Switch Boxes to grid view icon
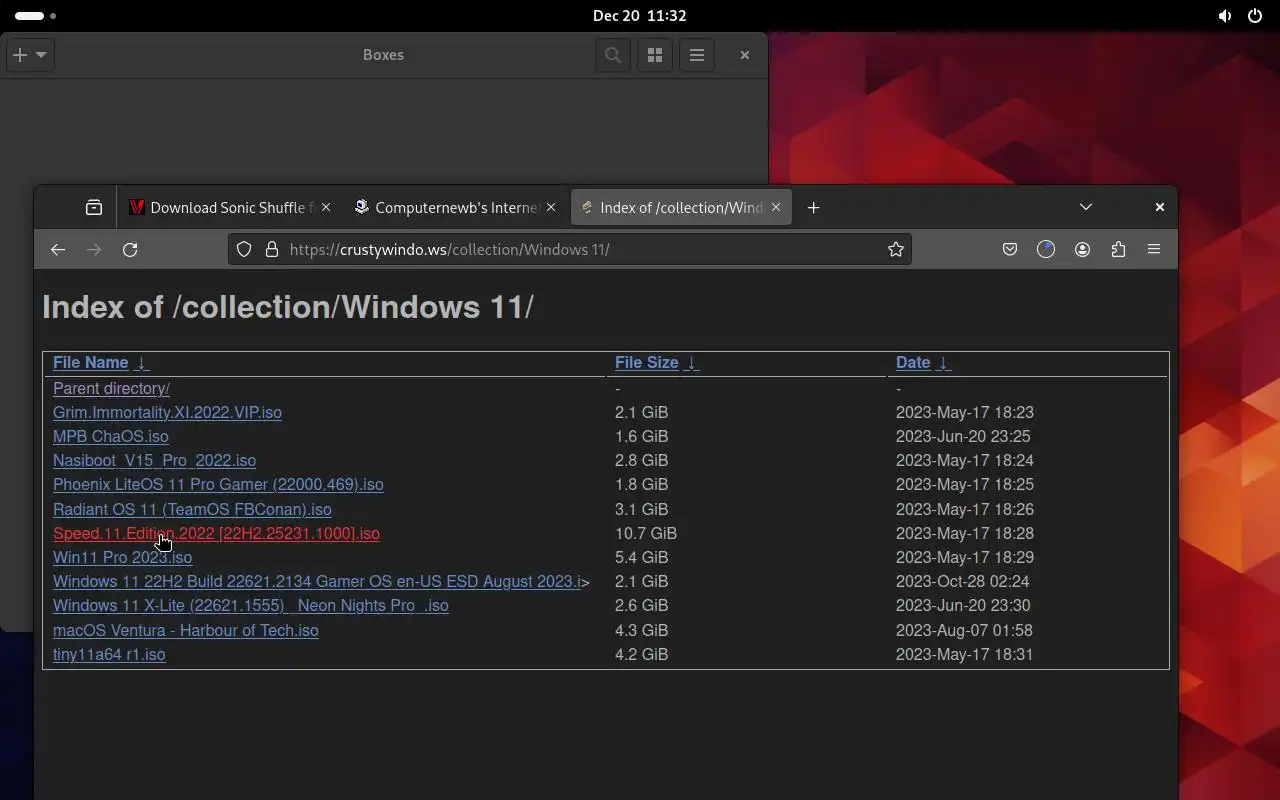The image size is (1280, 800). 655,55
